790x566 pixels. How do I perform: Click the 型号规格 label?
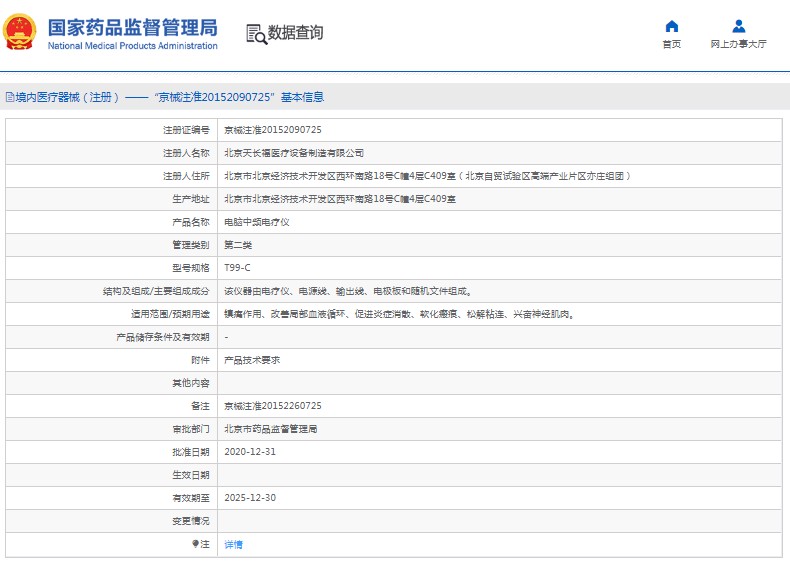[190, 268]
